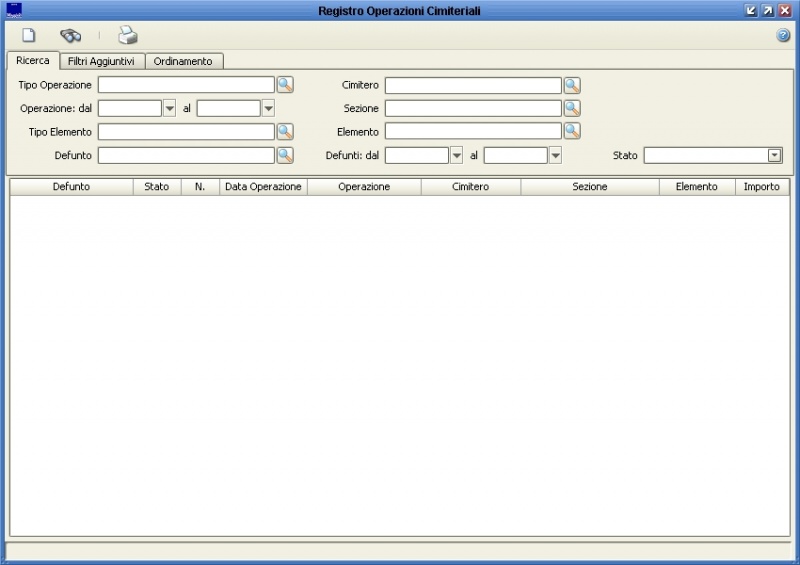Focus the Tipo Elemento input field
Screen dimensions: 800x565
coord(186,132)
